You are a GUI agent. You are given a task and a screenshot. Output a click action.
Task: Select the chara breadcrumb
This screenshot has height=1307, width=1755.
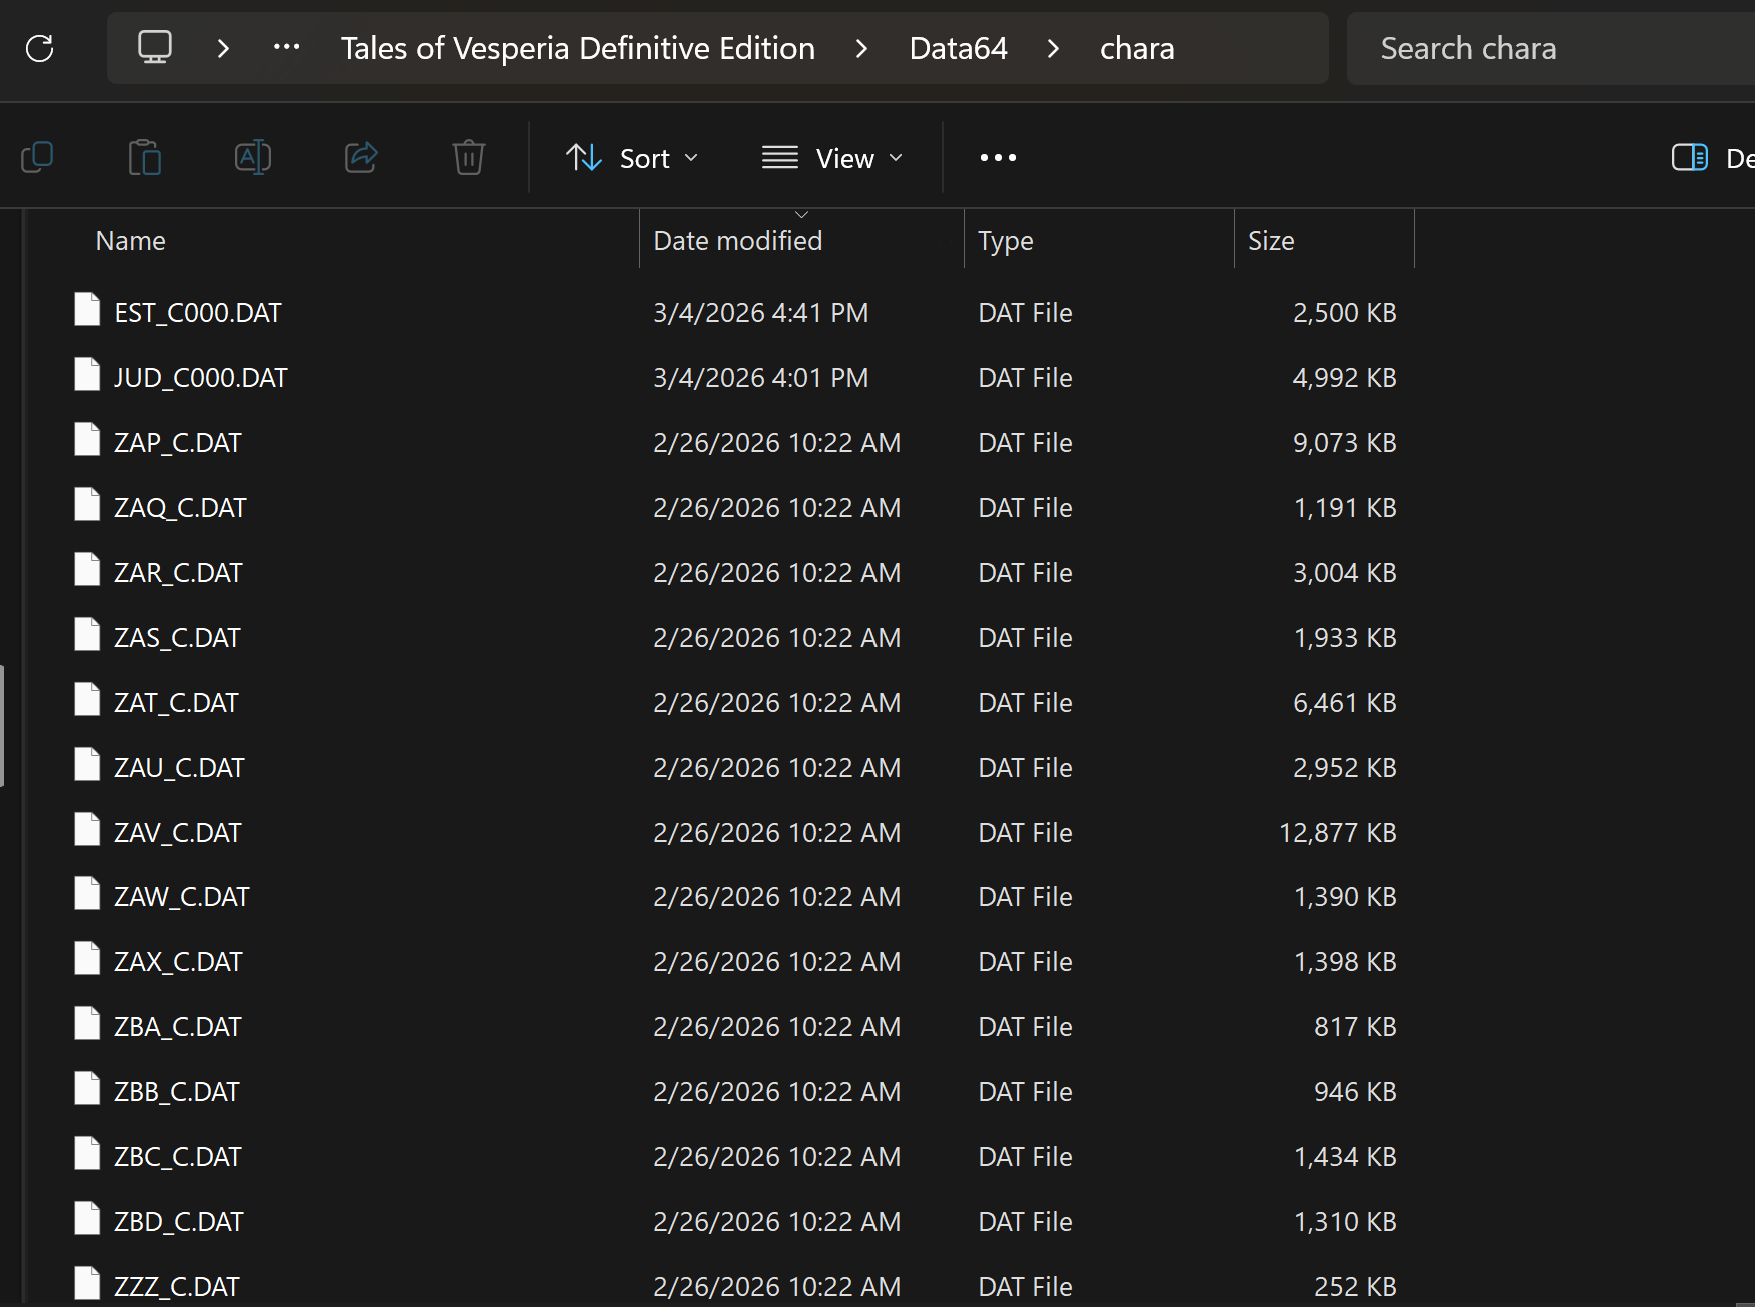point(1137,48)
